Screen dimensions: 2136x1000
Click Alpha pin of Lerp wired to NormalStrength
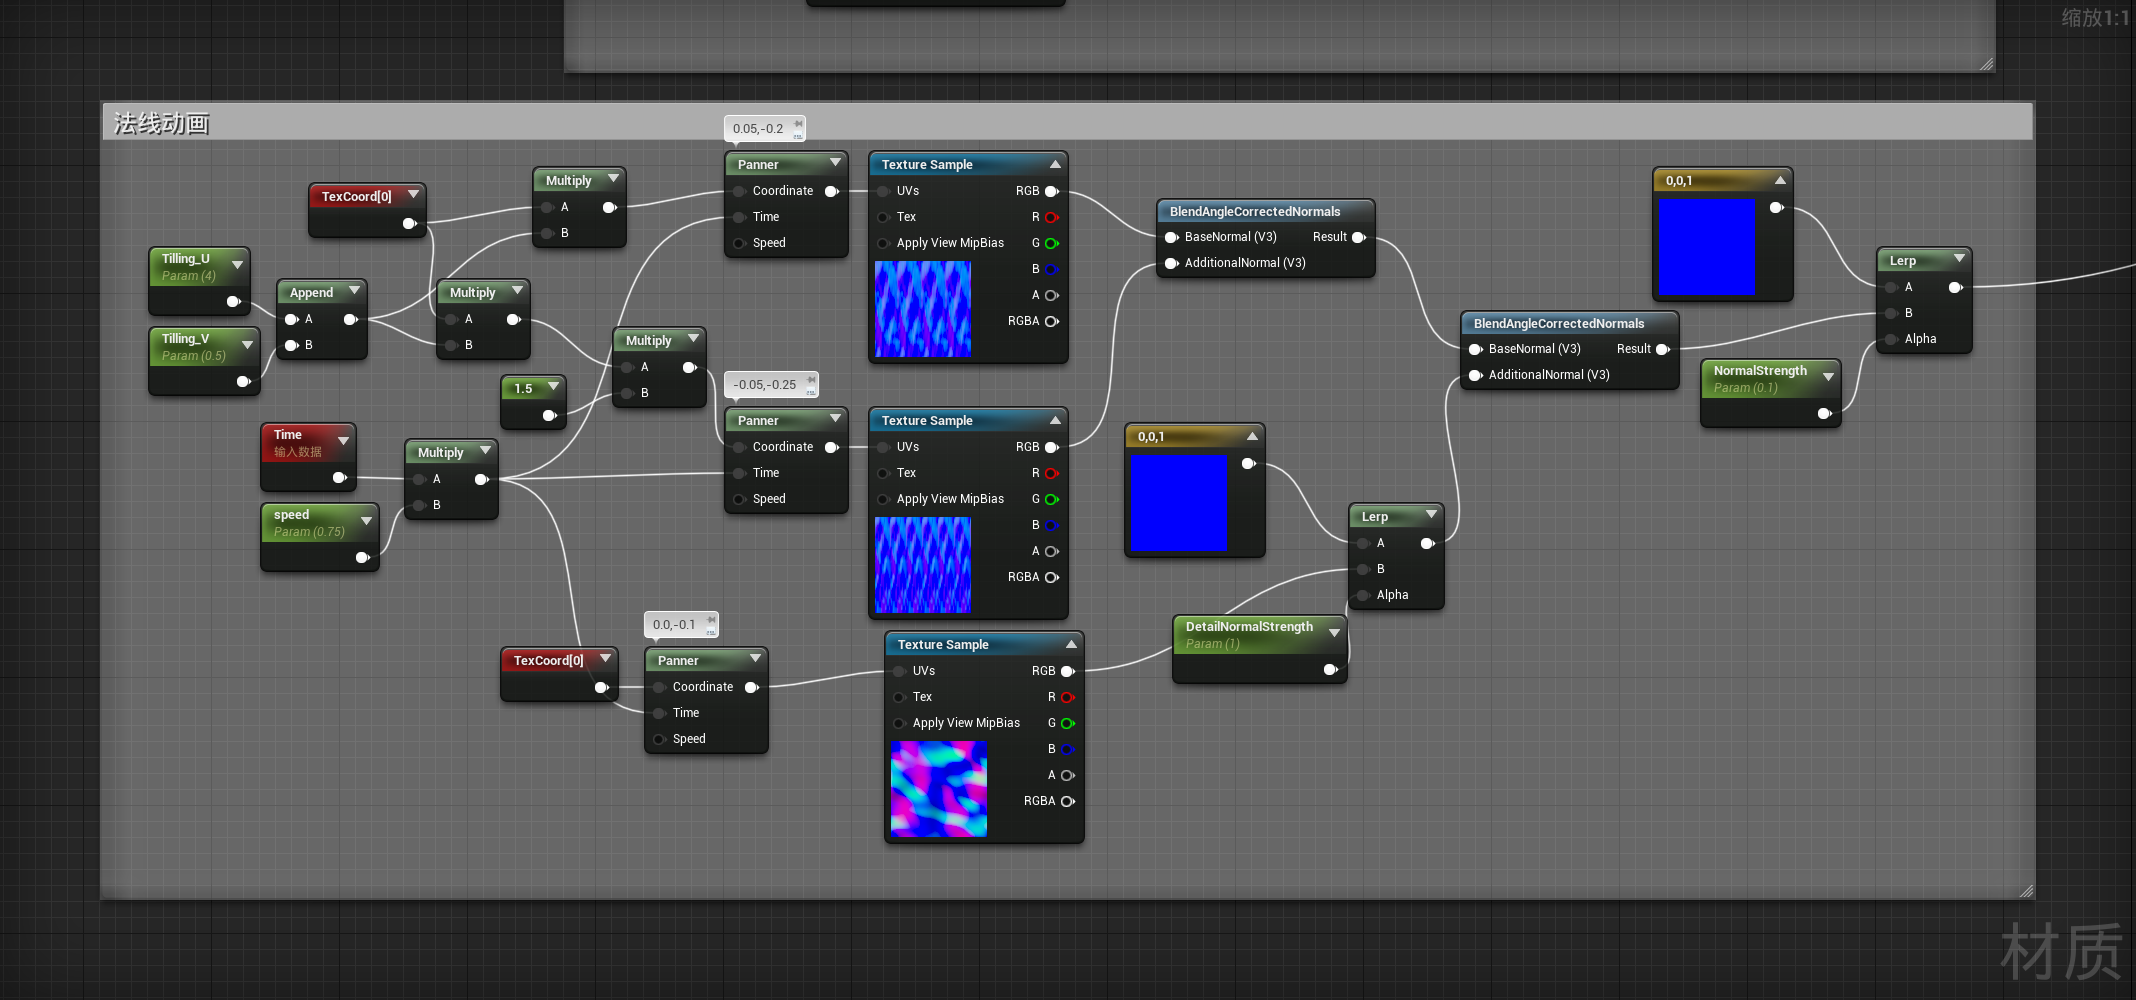point(1892,339)
